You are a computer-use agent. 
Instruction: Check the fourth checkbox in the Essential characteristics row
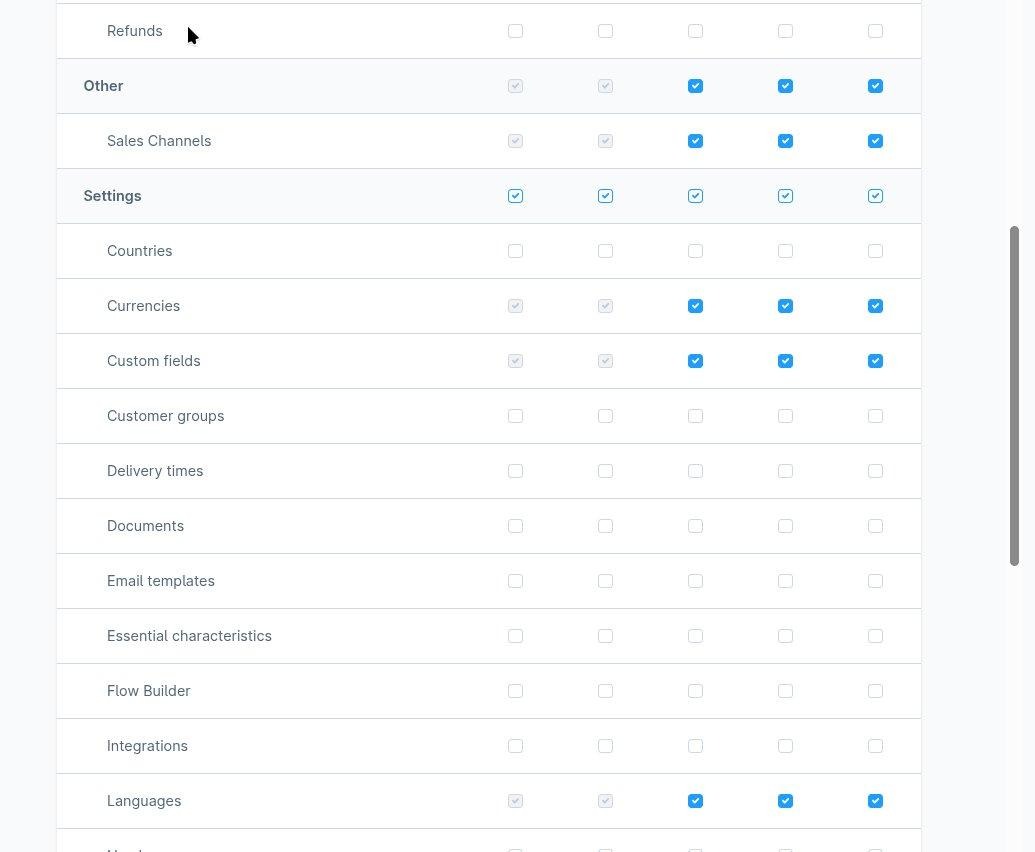coord(785,636)
